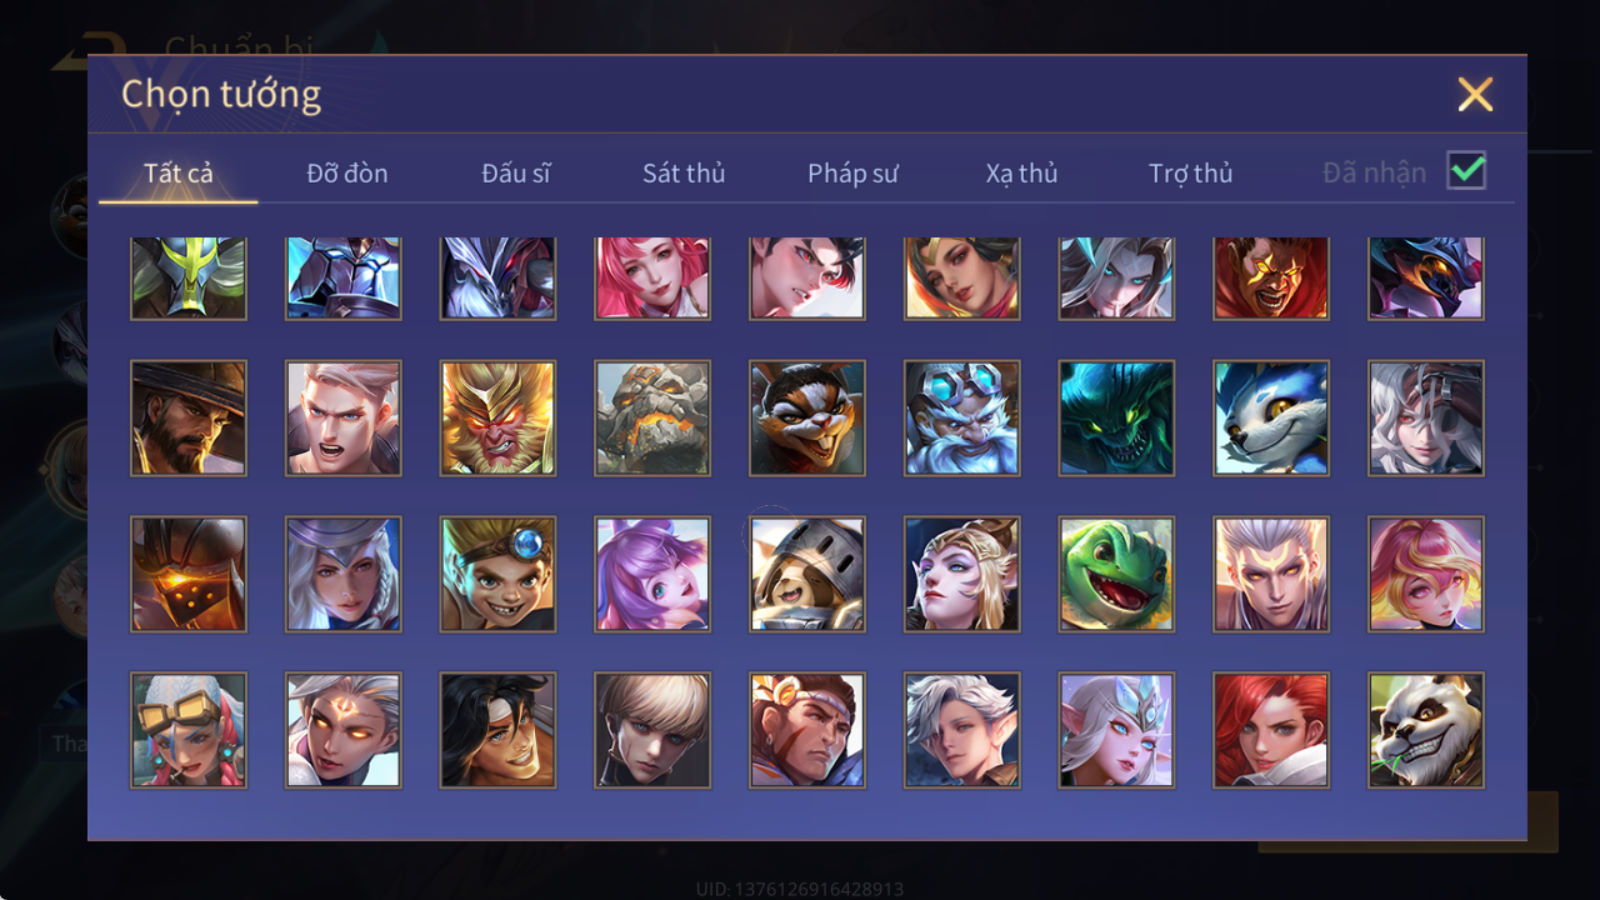This screenshot has width=1600, height=900.
Task: Switch to the Đỡ đòn tab
Action: click(x=347, y=173)
